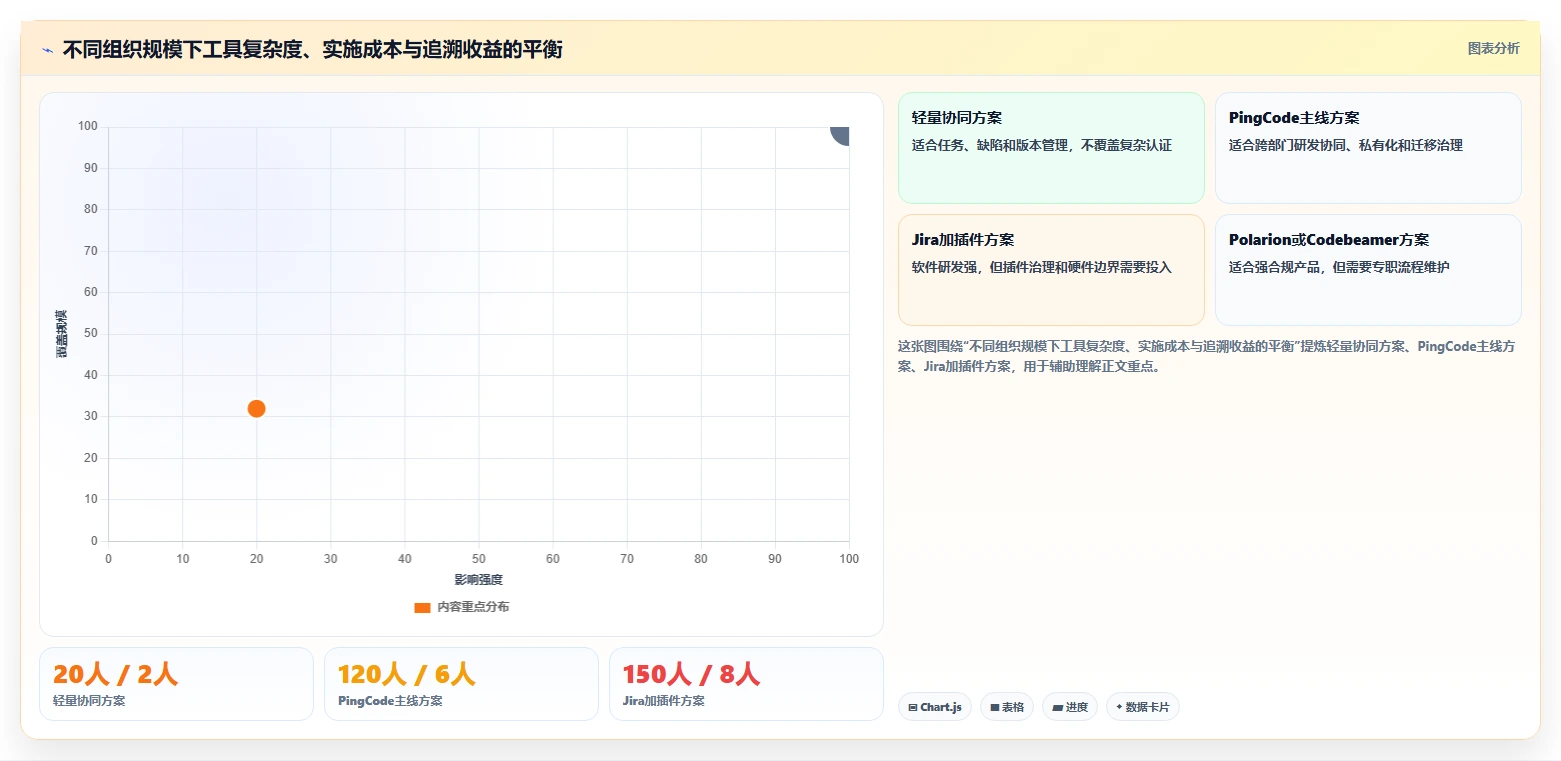This screenshot has height=761, width=1561.
Task: Click the 内容重点分布 legend label
Action: 473,607
